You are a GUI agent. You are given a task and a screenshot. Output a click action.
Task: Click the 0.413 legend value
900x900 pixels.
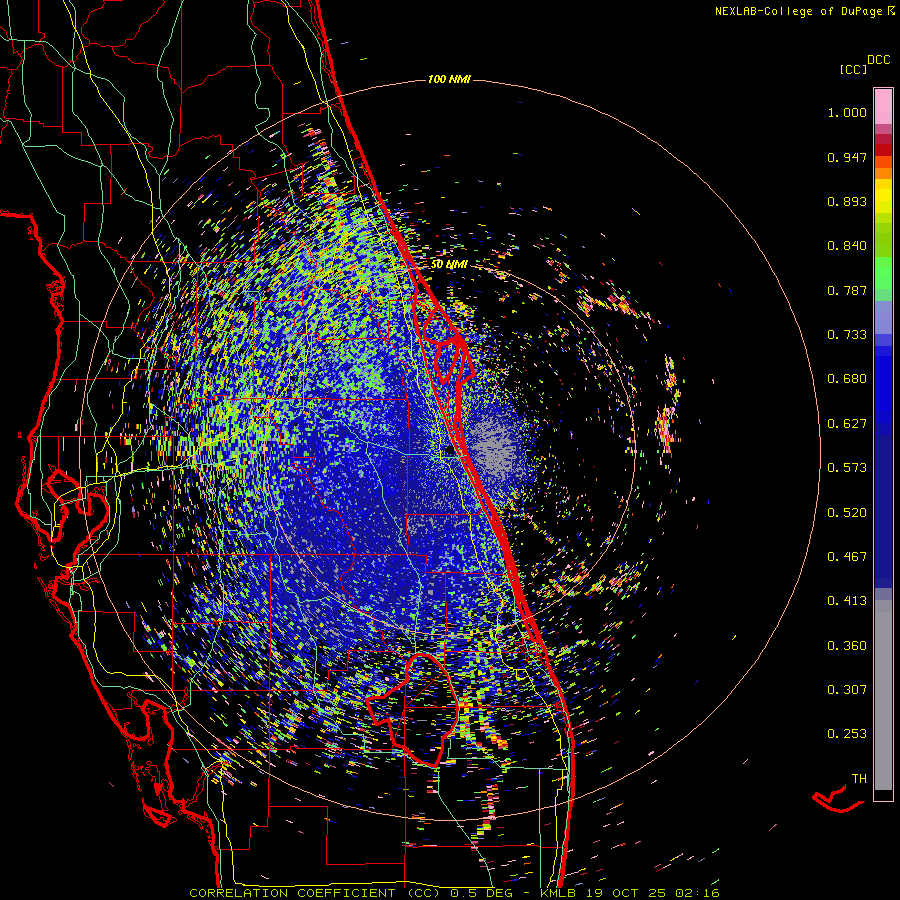click(x=847, y=601)
